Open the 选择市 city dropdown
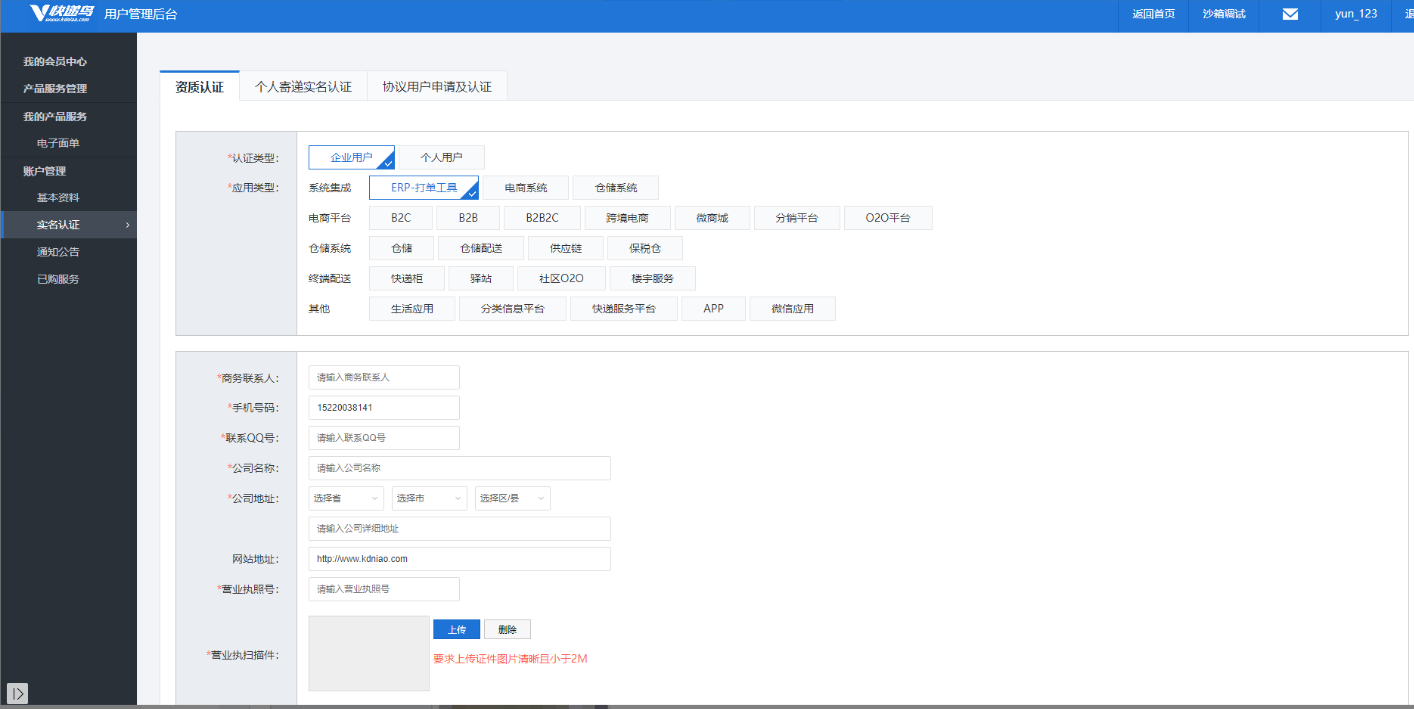 (429, 498)
